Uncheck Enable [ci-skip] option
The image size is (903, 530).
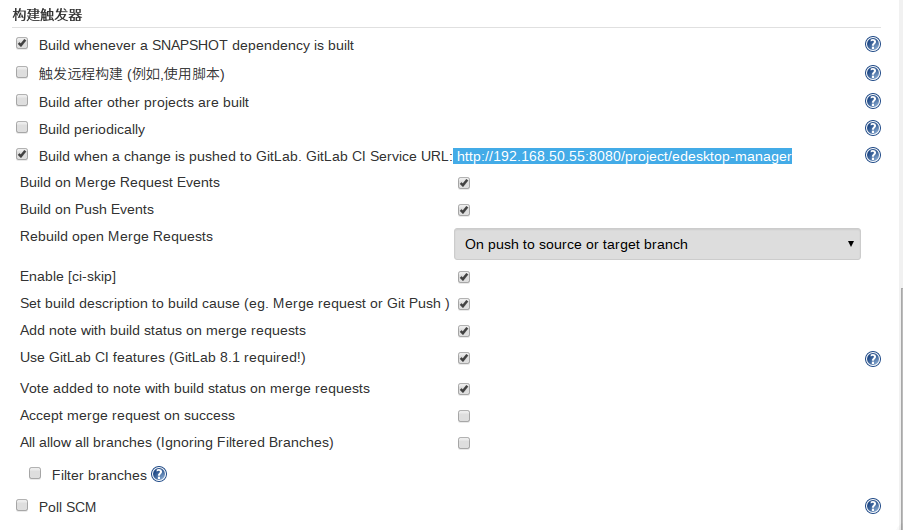(x=464, y=277)
